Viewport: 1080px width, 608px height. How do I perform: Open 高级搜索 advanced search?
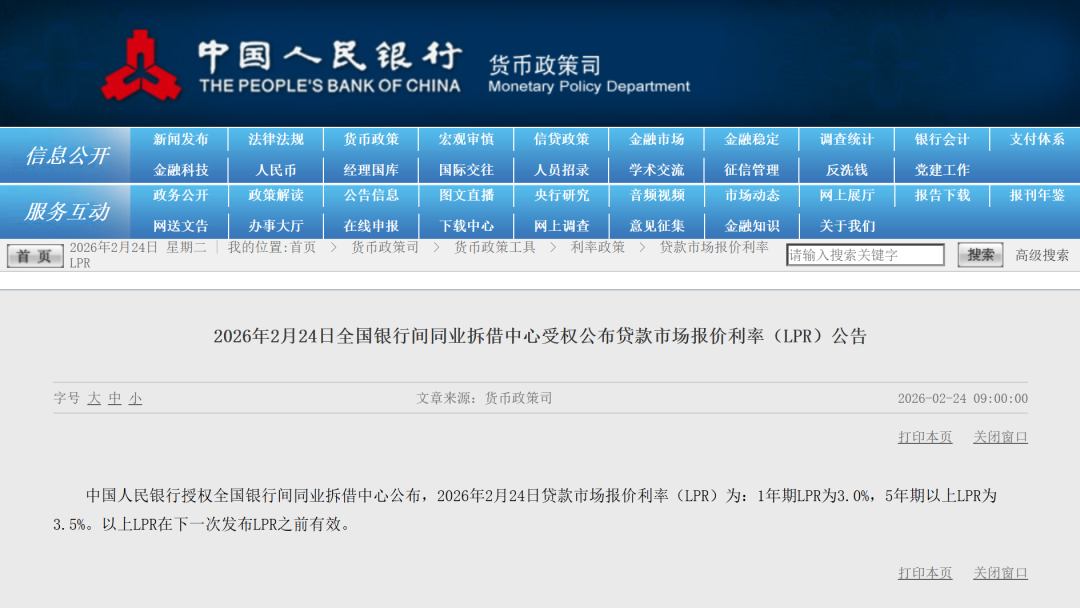(1041, 255)
